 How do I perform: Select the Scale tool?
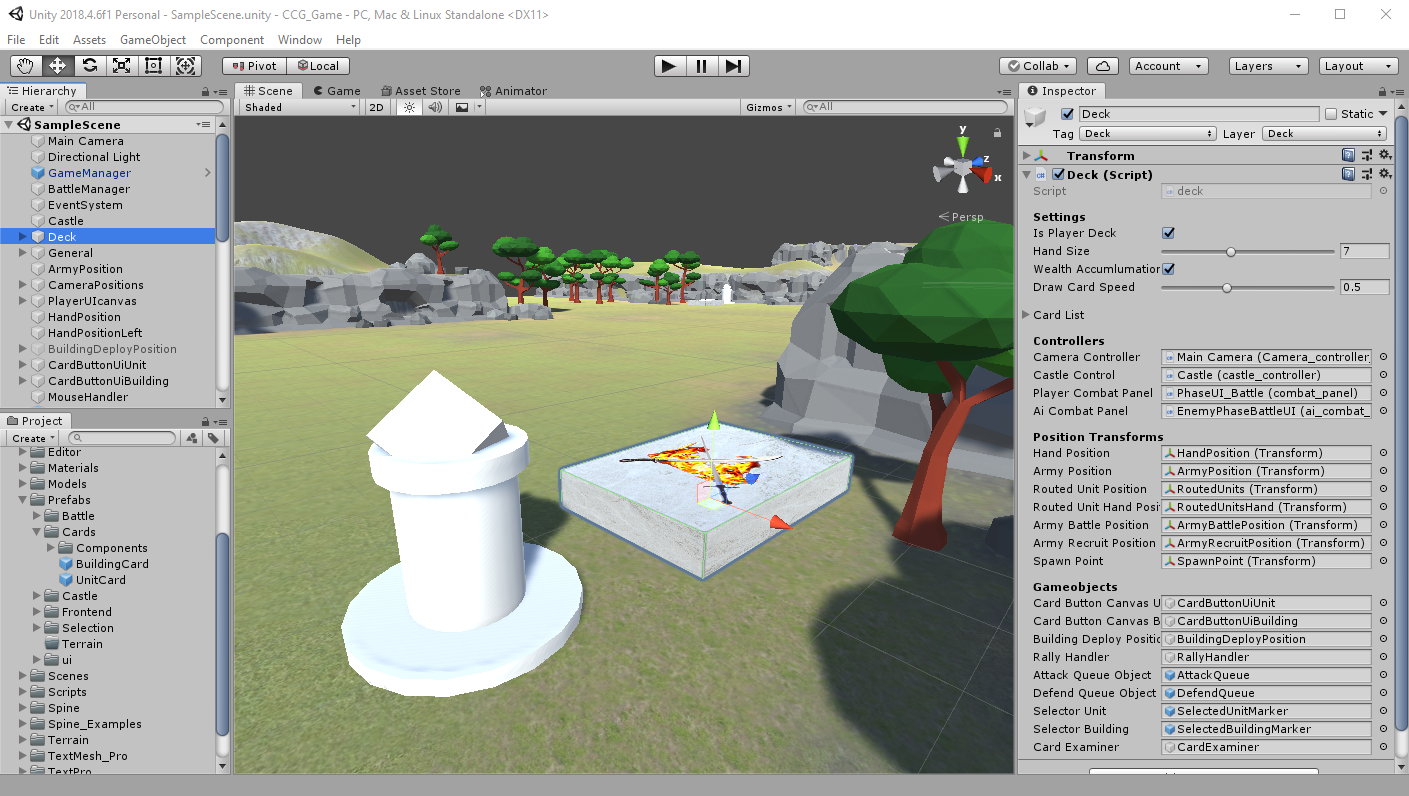point(121,66)
